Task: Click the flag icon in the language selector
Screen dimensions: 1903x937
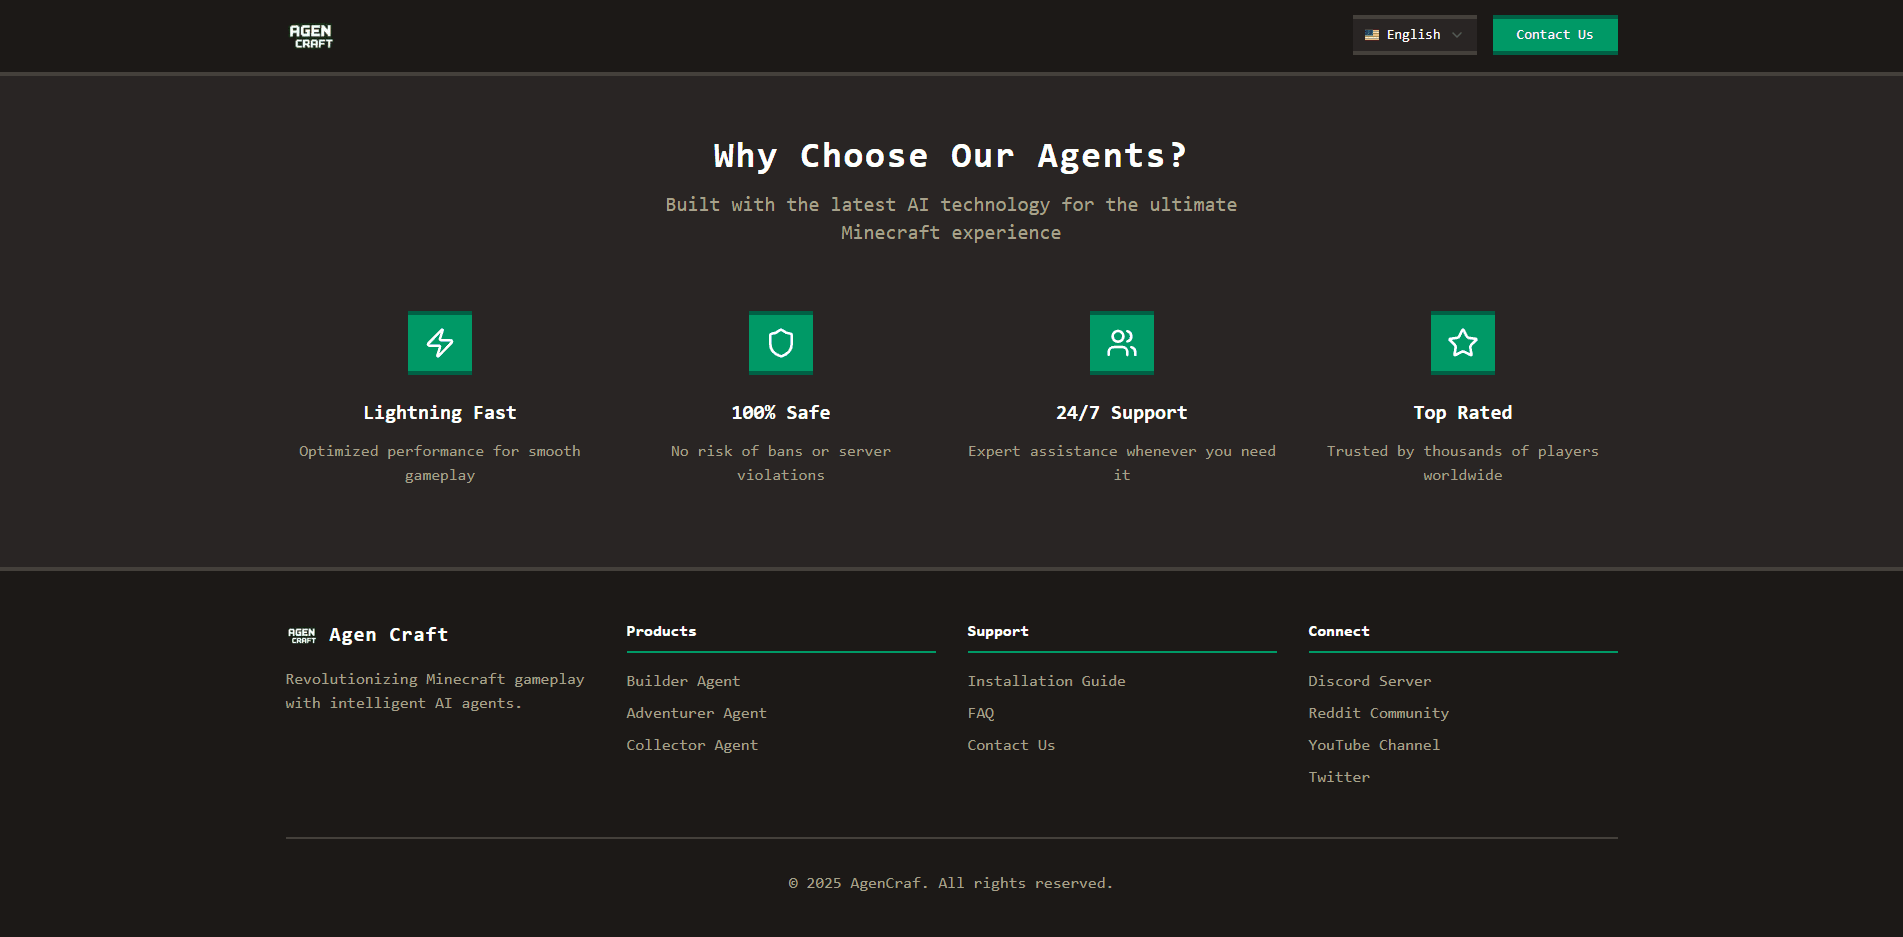Action: [1373, 34]
